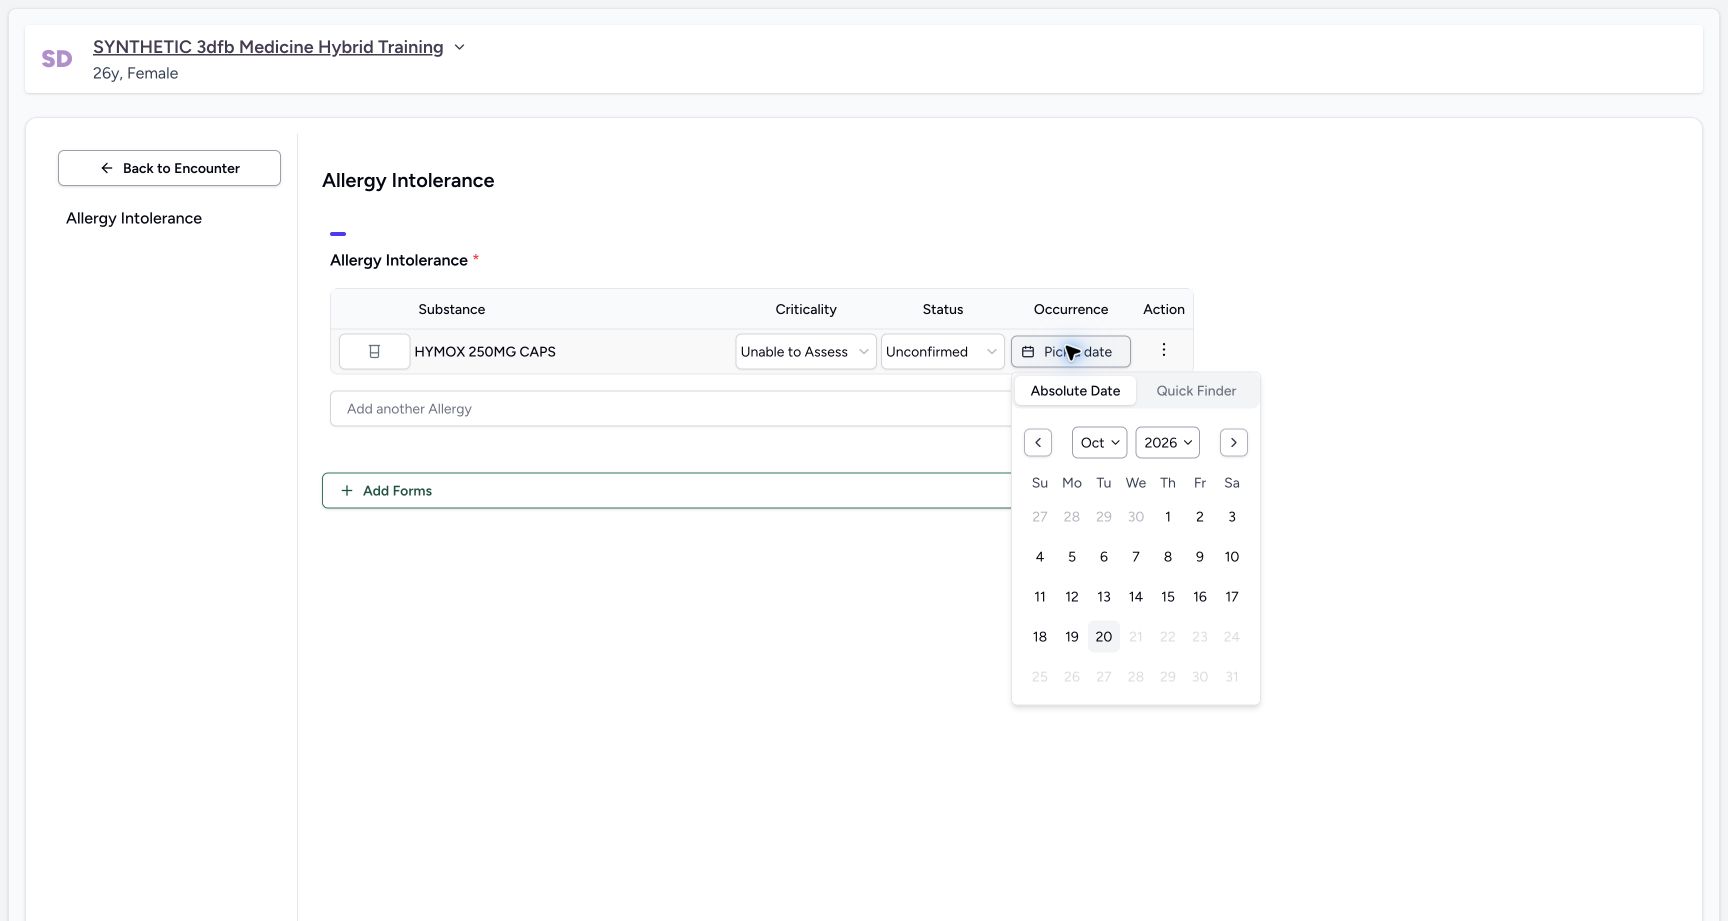Screen dimensions: 1728x921
Task: Click the HYMOX 250MG CAPS substance text
Action: tap(485, 352)
